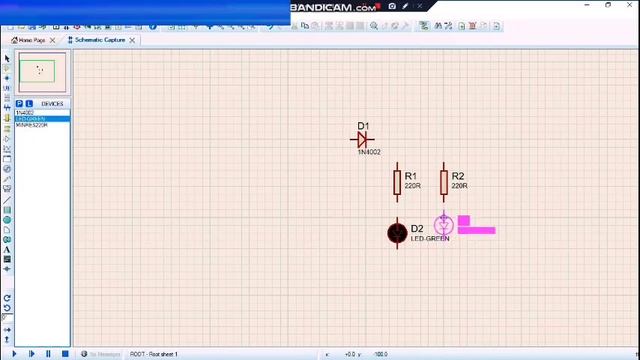Click Rotate Anti-Clockwise button
Screen dimensions: 640x360
coord(7,308)
